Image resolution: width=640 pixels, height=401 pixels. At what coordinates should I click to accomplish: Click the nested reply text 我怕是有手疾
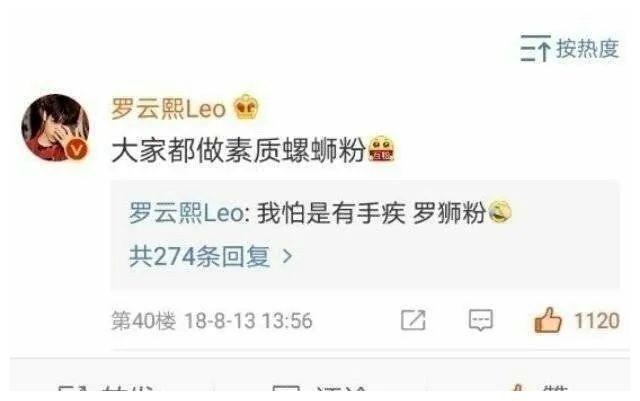click(331, 213)
